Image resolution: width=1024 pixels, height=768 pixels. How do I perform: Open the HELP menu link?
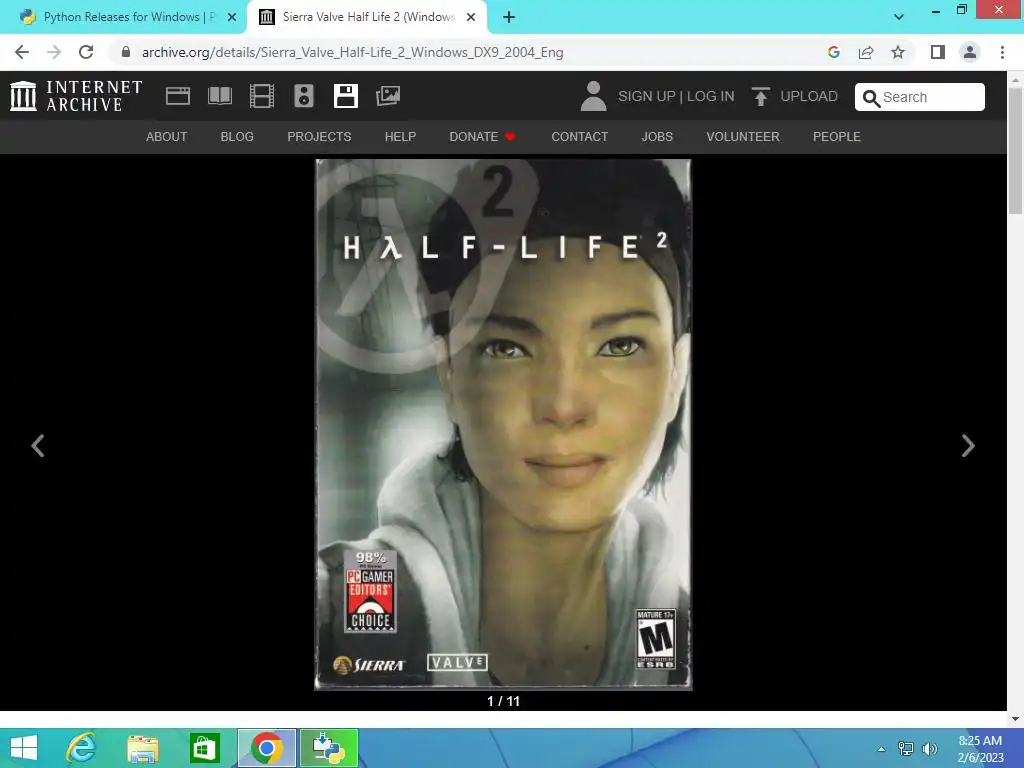[x=400, y=136]
